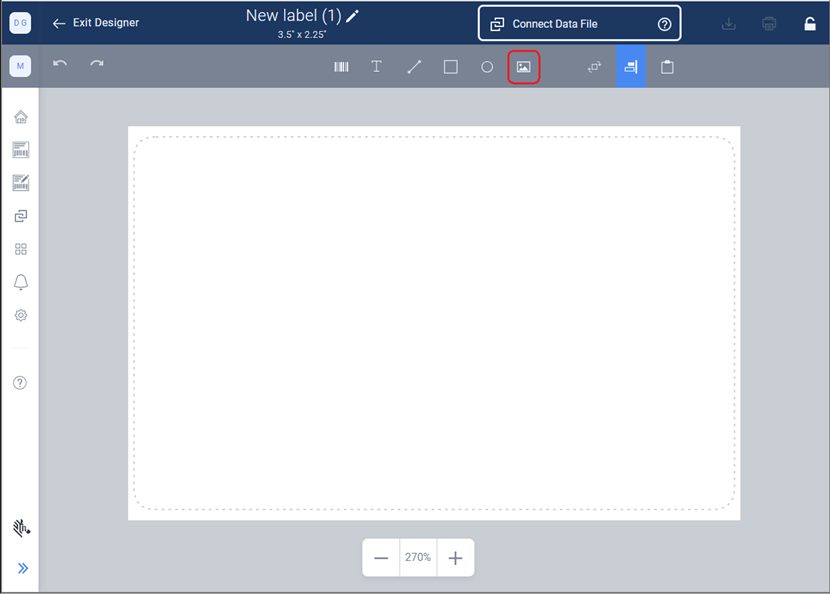830x594 pixels.
Task: Click Exit Designer
Action: tap(96, 23)
